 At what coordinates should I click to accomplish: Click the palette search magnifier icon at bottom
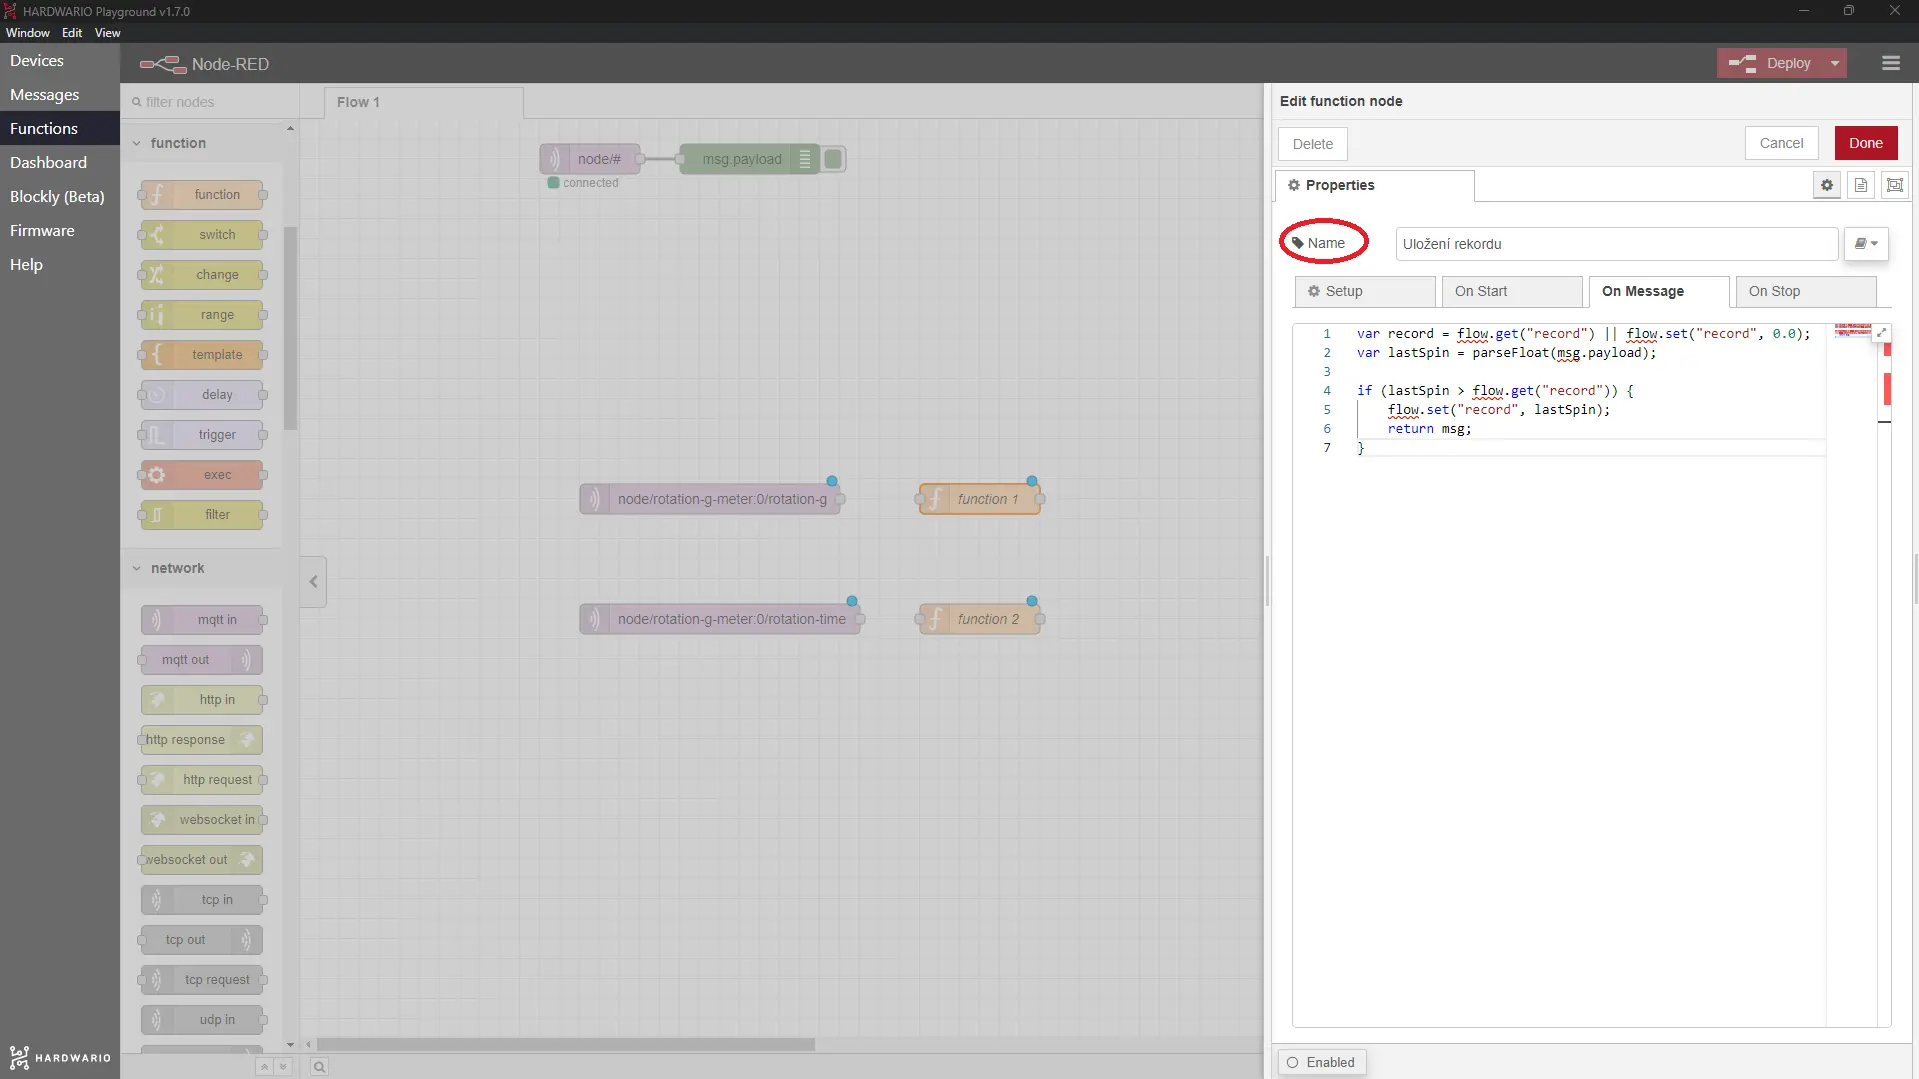319,1067
